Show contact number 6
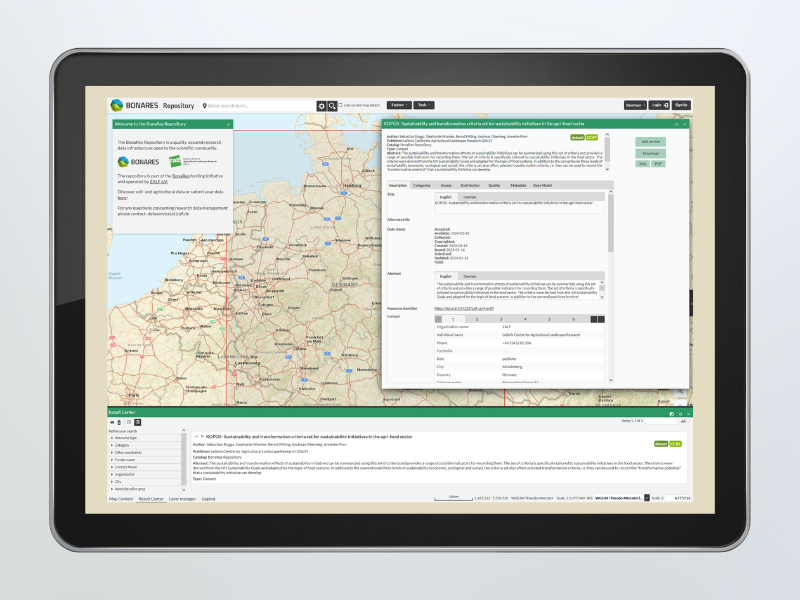This screenshot has height=600, width=800. pos(573,319)
